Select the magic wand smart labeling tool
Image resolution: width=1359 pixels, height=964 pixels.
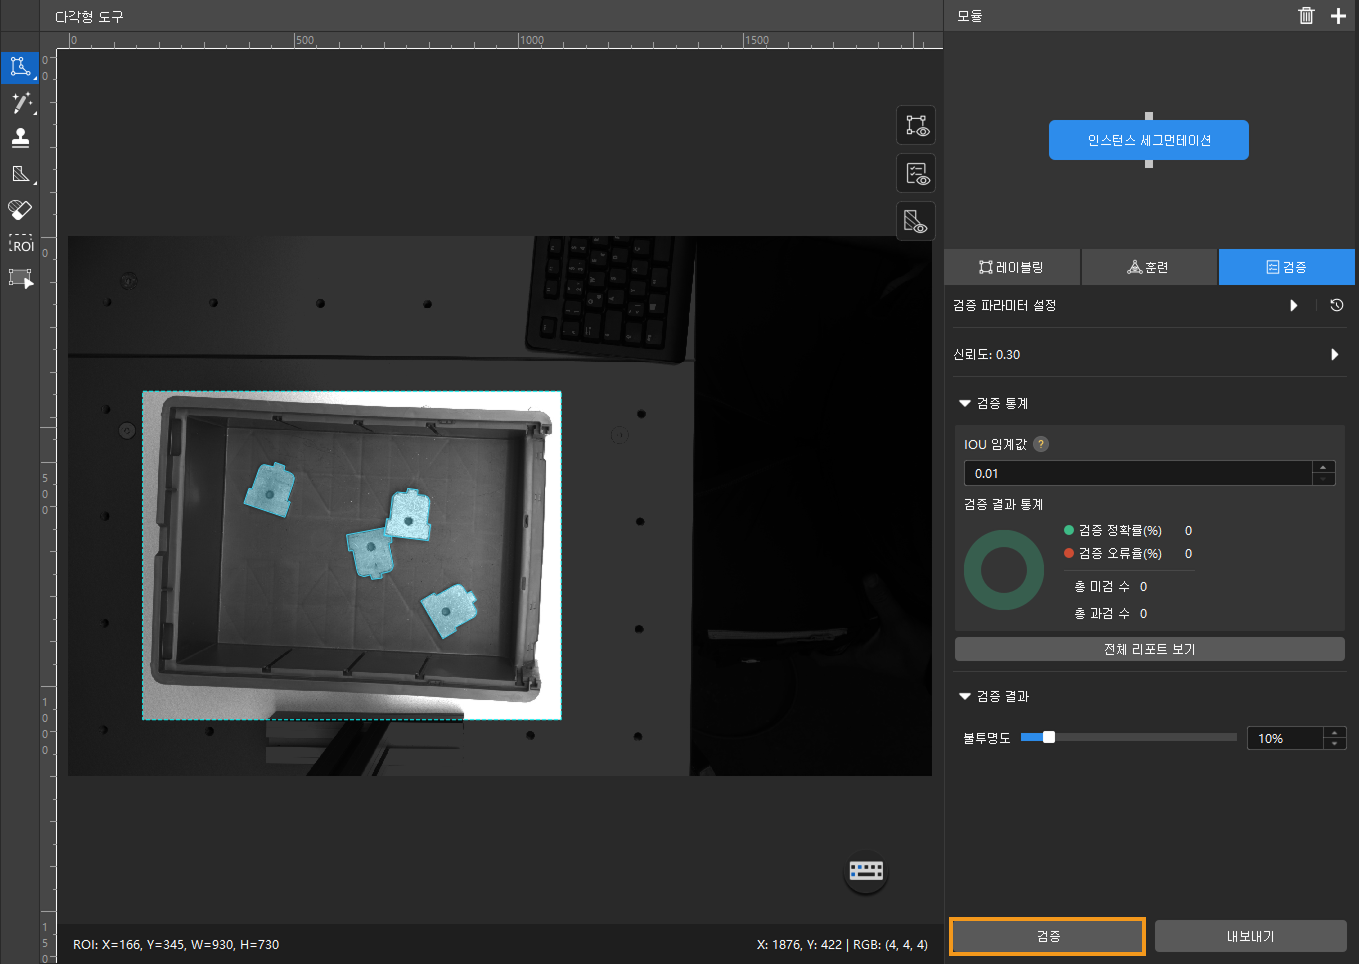click(20, 103)
